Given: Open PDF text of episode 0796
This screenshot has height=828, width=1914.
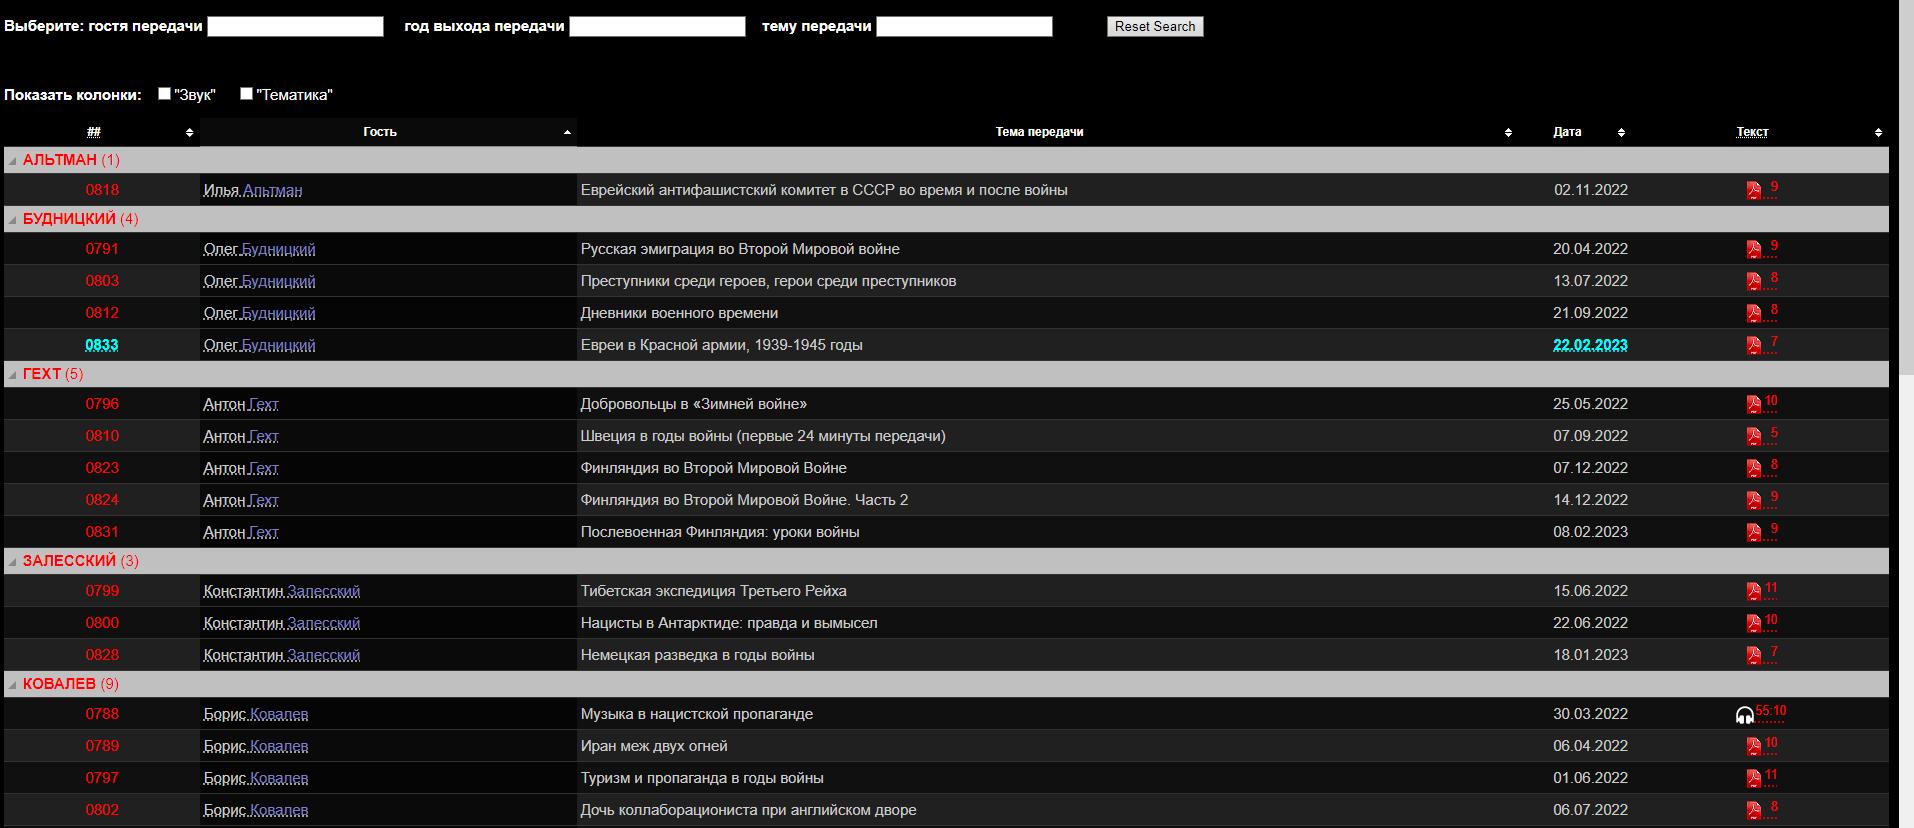Looking at the screenshot, I should tap(1753, 404).
